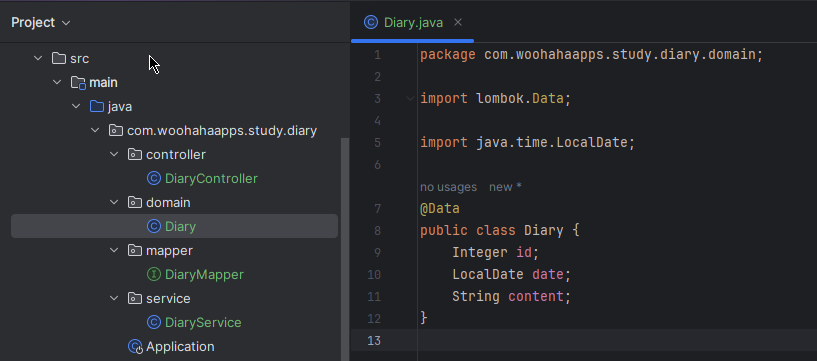
Task: Click the 'id' field name
Action: (524, 252)
